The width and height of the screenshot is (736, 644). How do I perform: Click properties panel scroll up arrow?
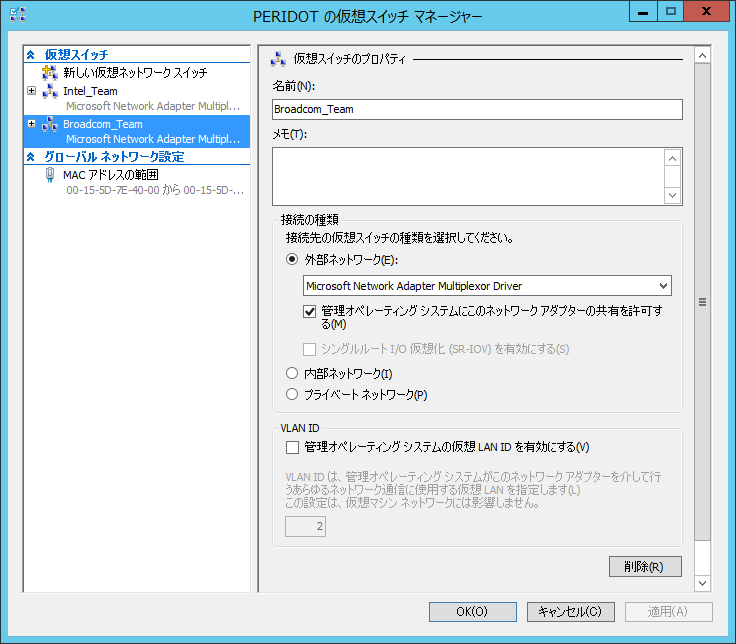(702, 56)
